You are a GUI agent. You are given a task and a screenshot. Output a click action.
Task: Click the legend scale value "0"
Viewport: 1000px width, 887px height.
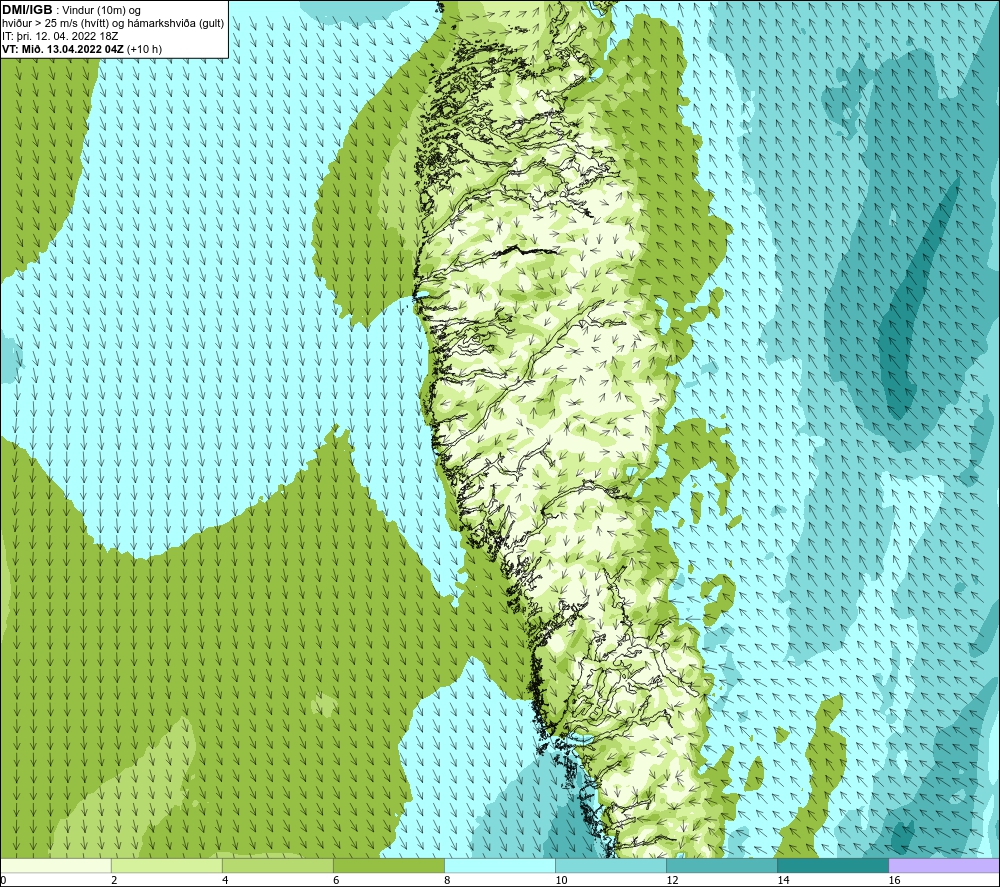coord(3,880)
